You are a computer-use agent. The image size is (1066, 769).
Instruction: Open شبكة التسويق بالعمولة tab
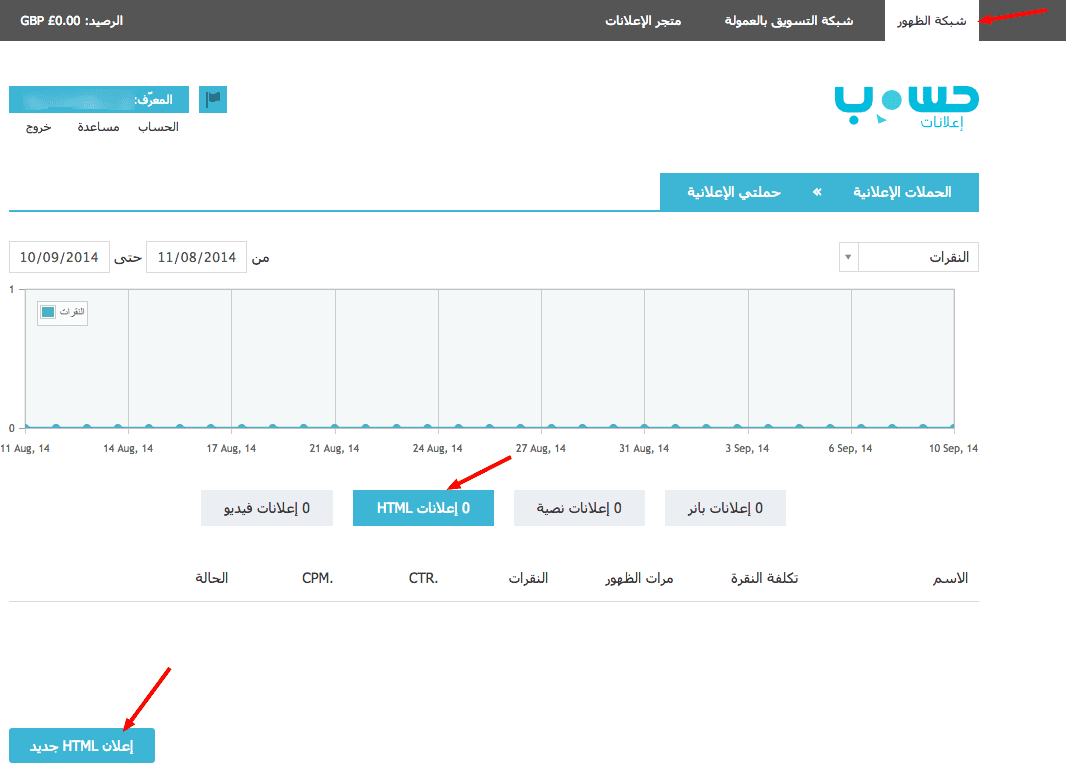[x=789, y=20]
